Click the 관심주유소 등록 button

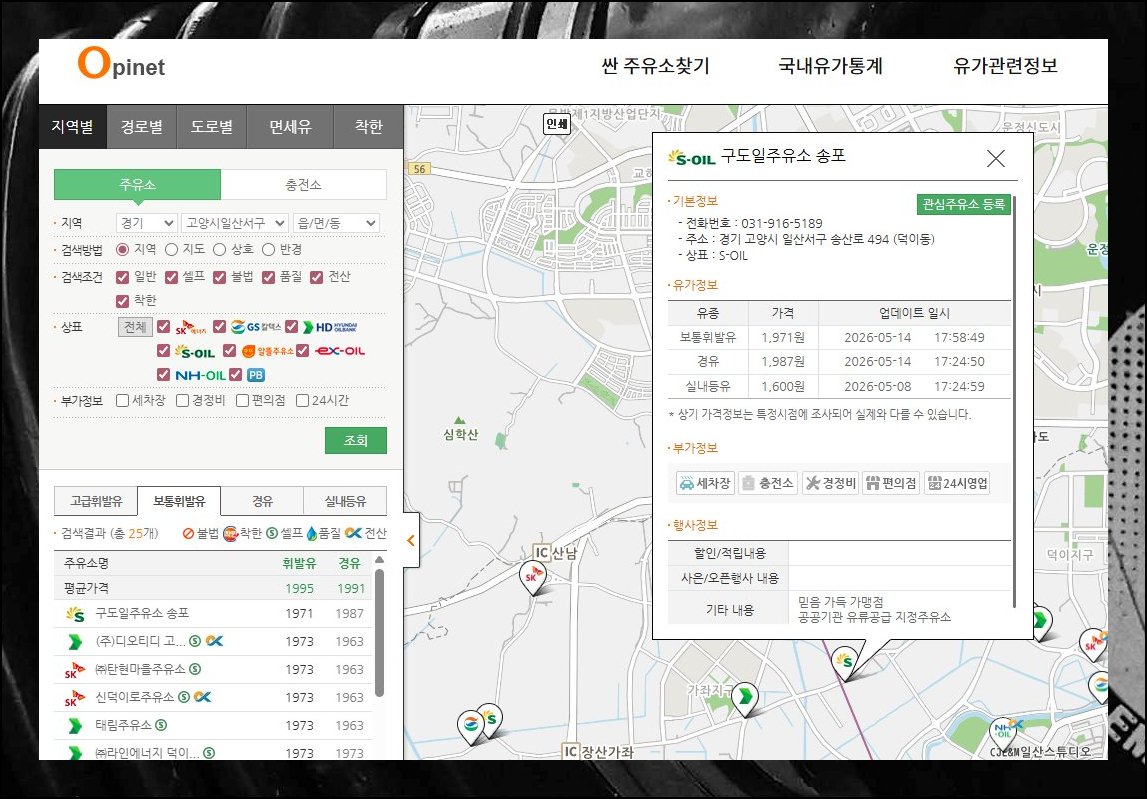[963, 204]
